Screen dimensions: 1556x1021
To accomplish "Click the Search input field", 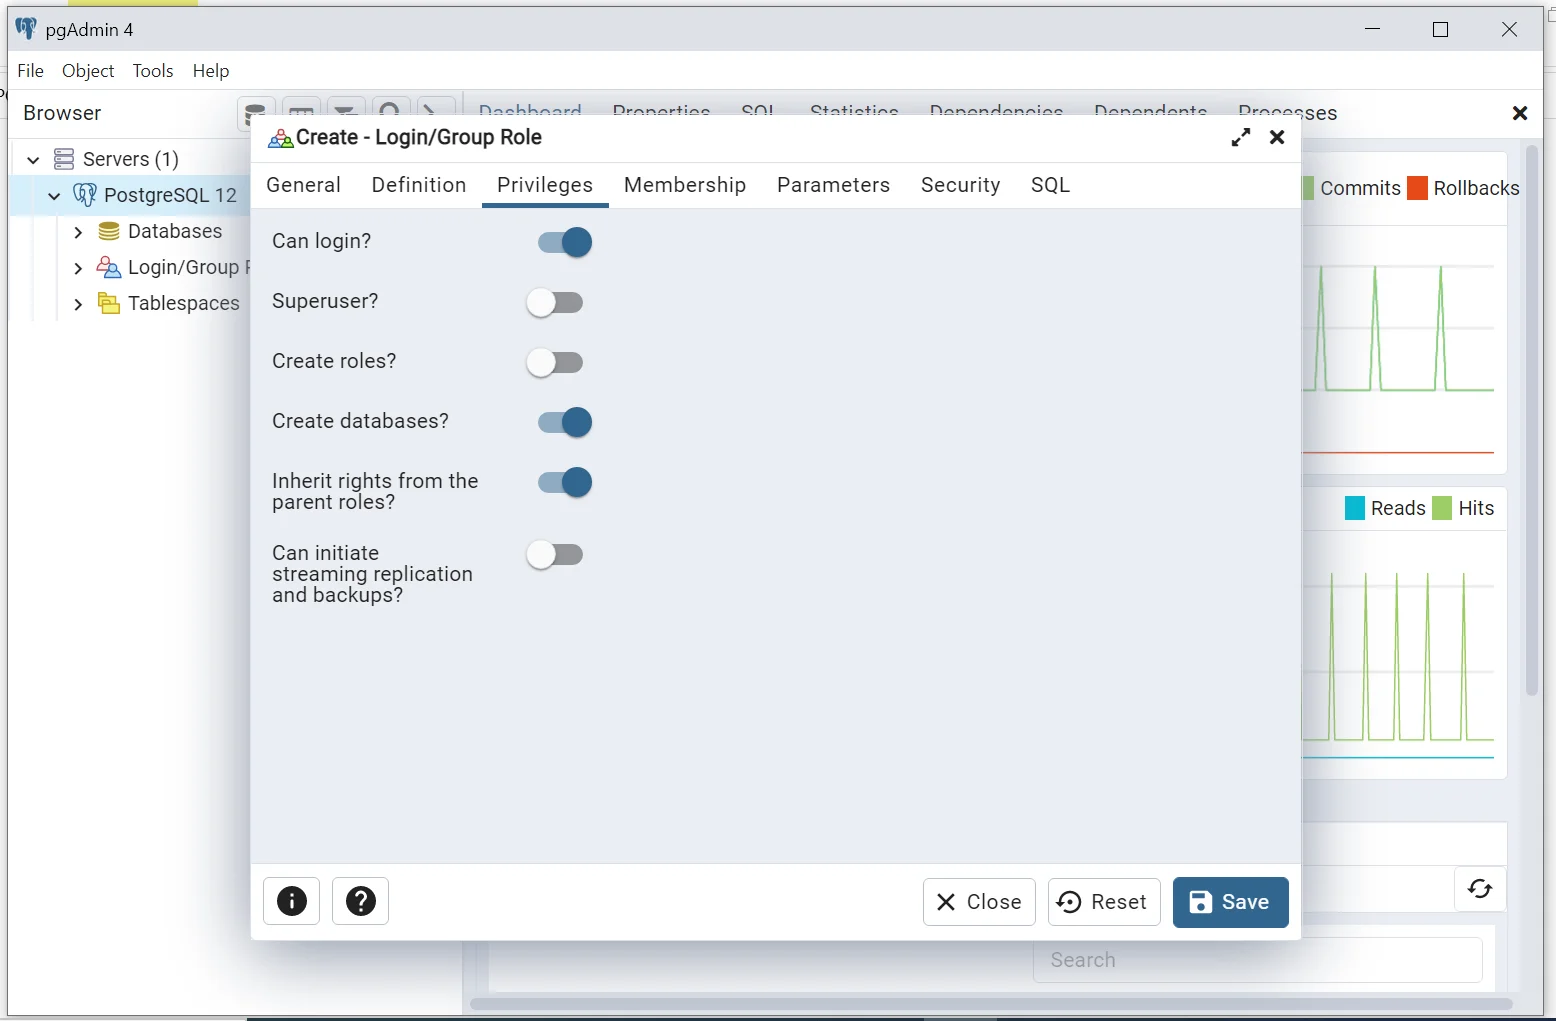I will 1257,960.
